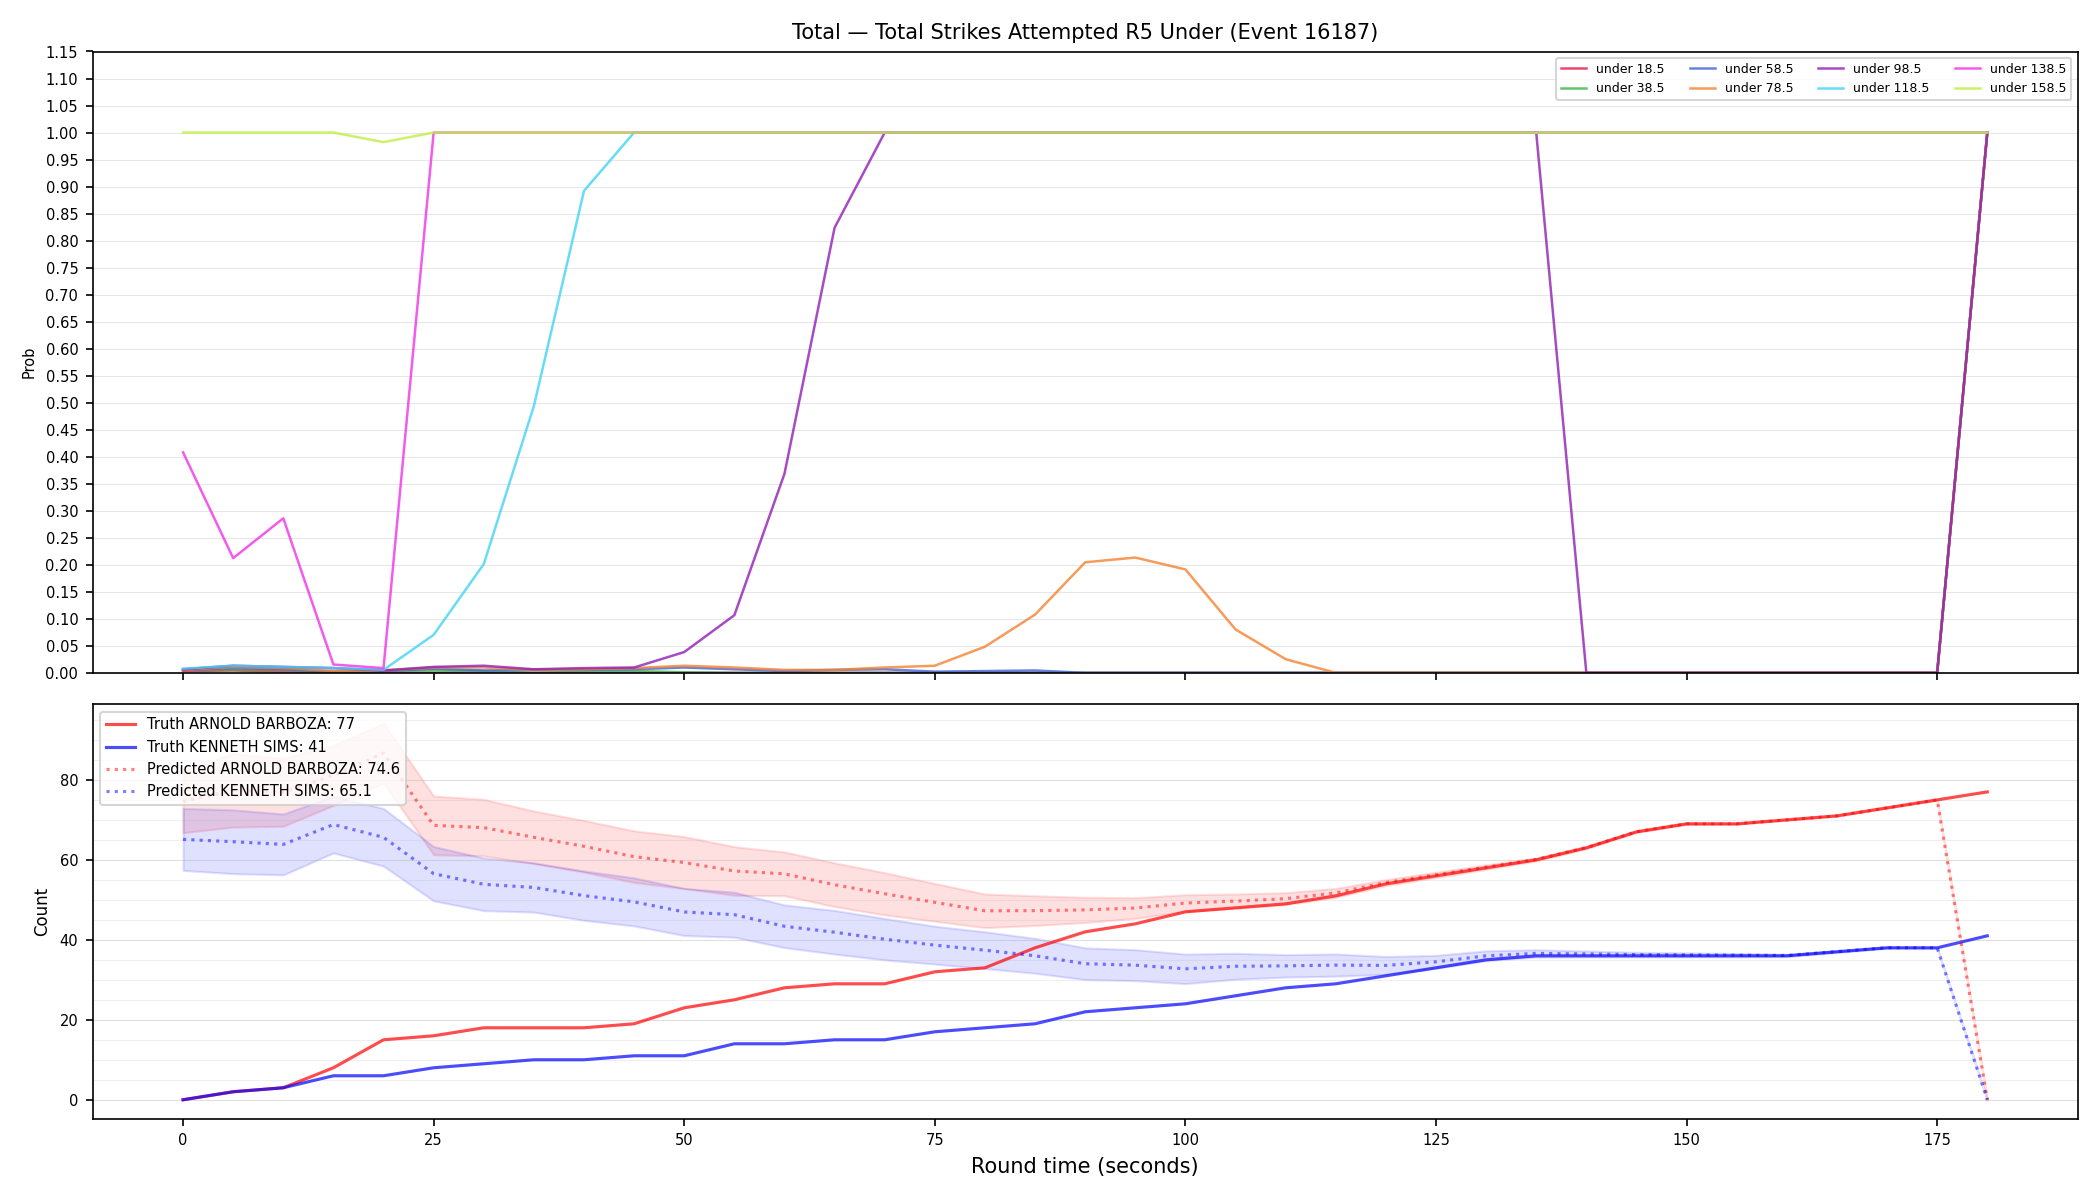Select the 1.15 tick on Prob axis
Image resolution: width=2100 pixels, height=1200 pixels.
click(63, 52)
